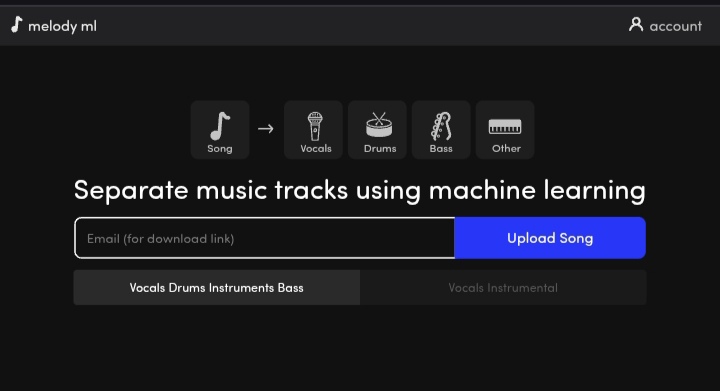
Task: Click the account person icon
Action: tap(636, 25)
